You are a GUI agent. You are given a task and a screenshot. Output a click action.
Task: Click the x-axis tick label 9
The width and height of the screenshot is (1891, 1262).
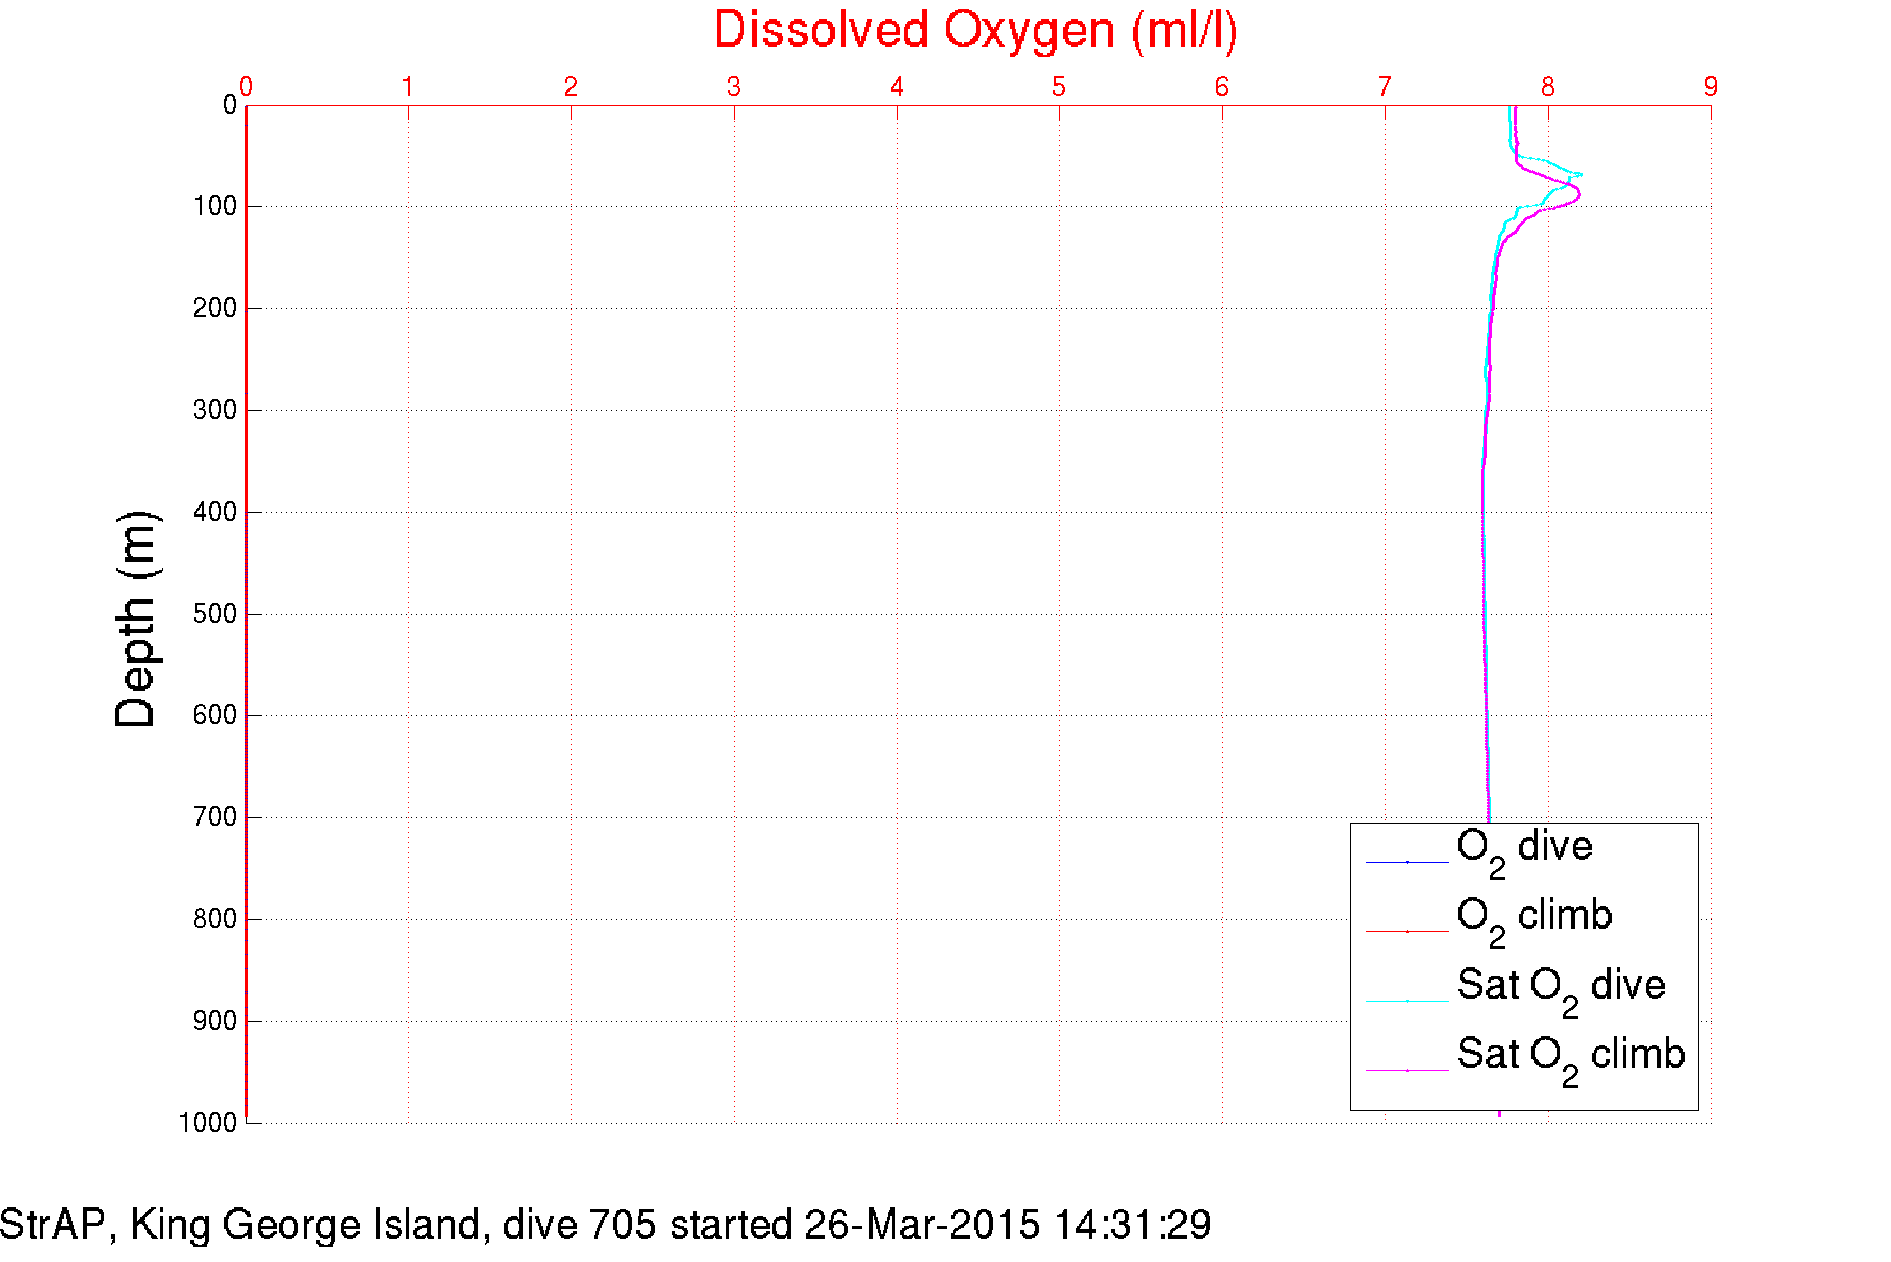[1711, 87]
